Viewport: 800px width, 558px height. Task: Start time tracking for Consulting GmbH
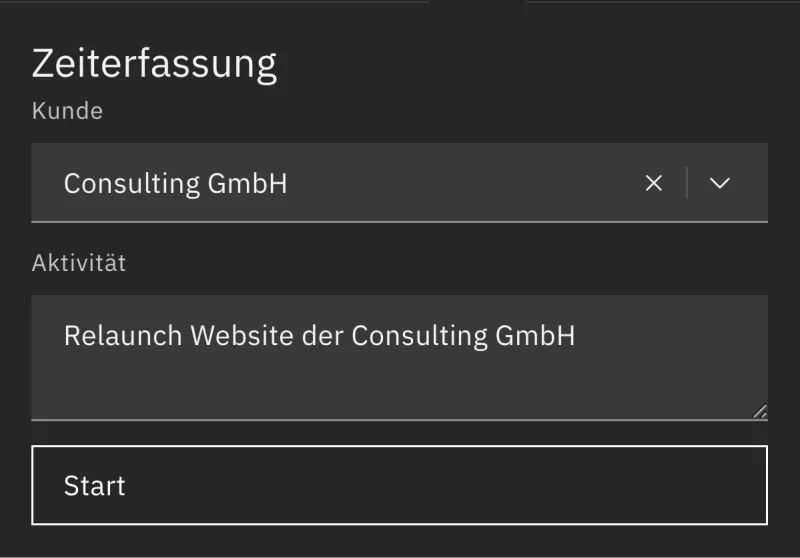[400, 485]
